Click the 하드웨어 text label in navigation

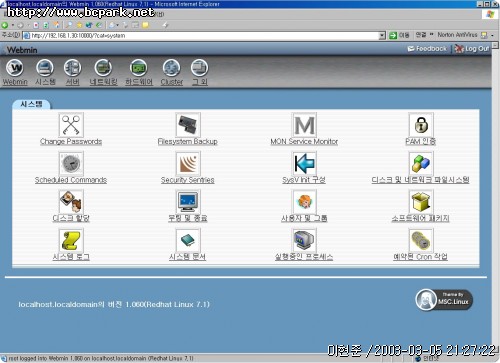pos(139,82)
